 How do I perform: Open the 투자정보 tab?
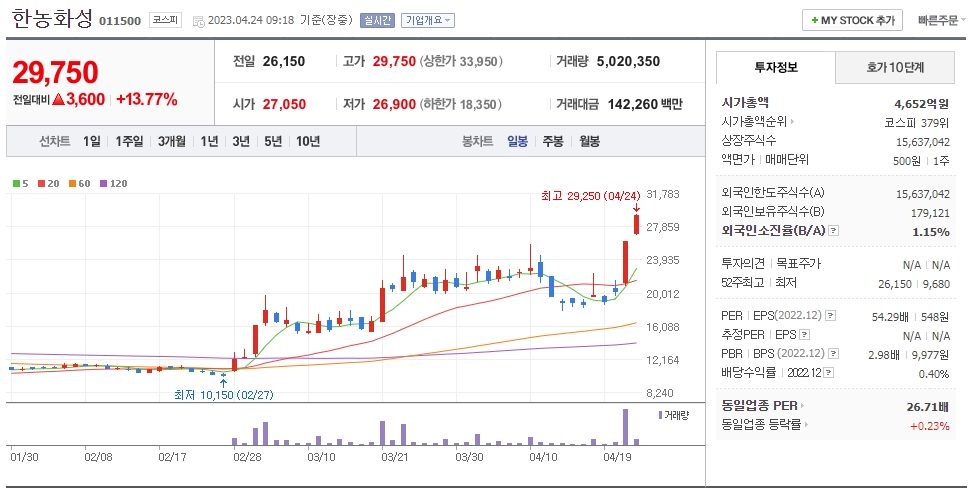click(x=776, y=67)
